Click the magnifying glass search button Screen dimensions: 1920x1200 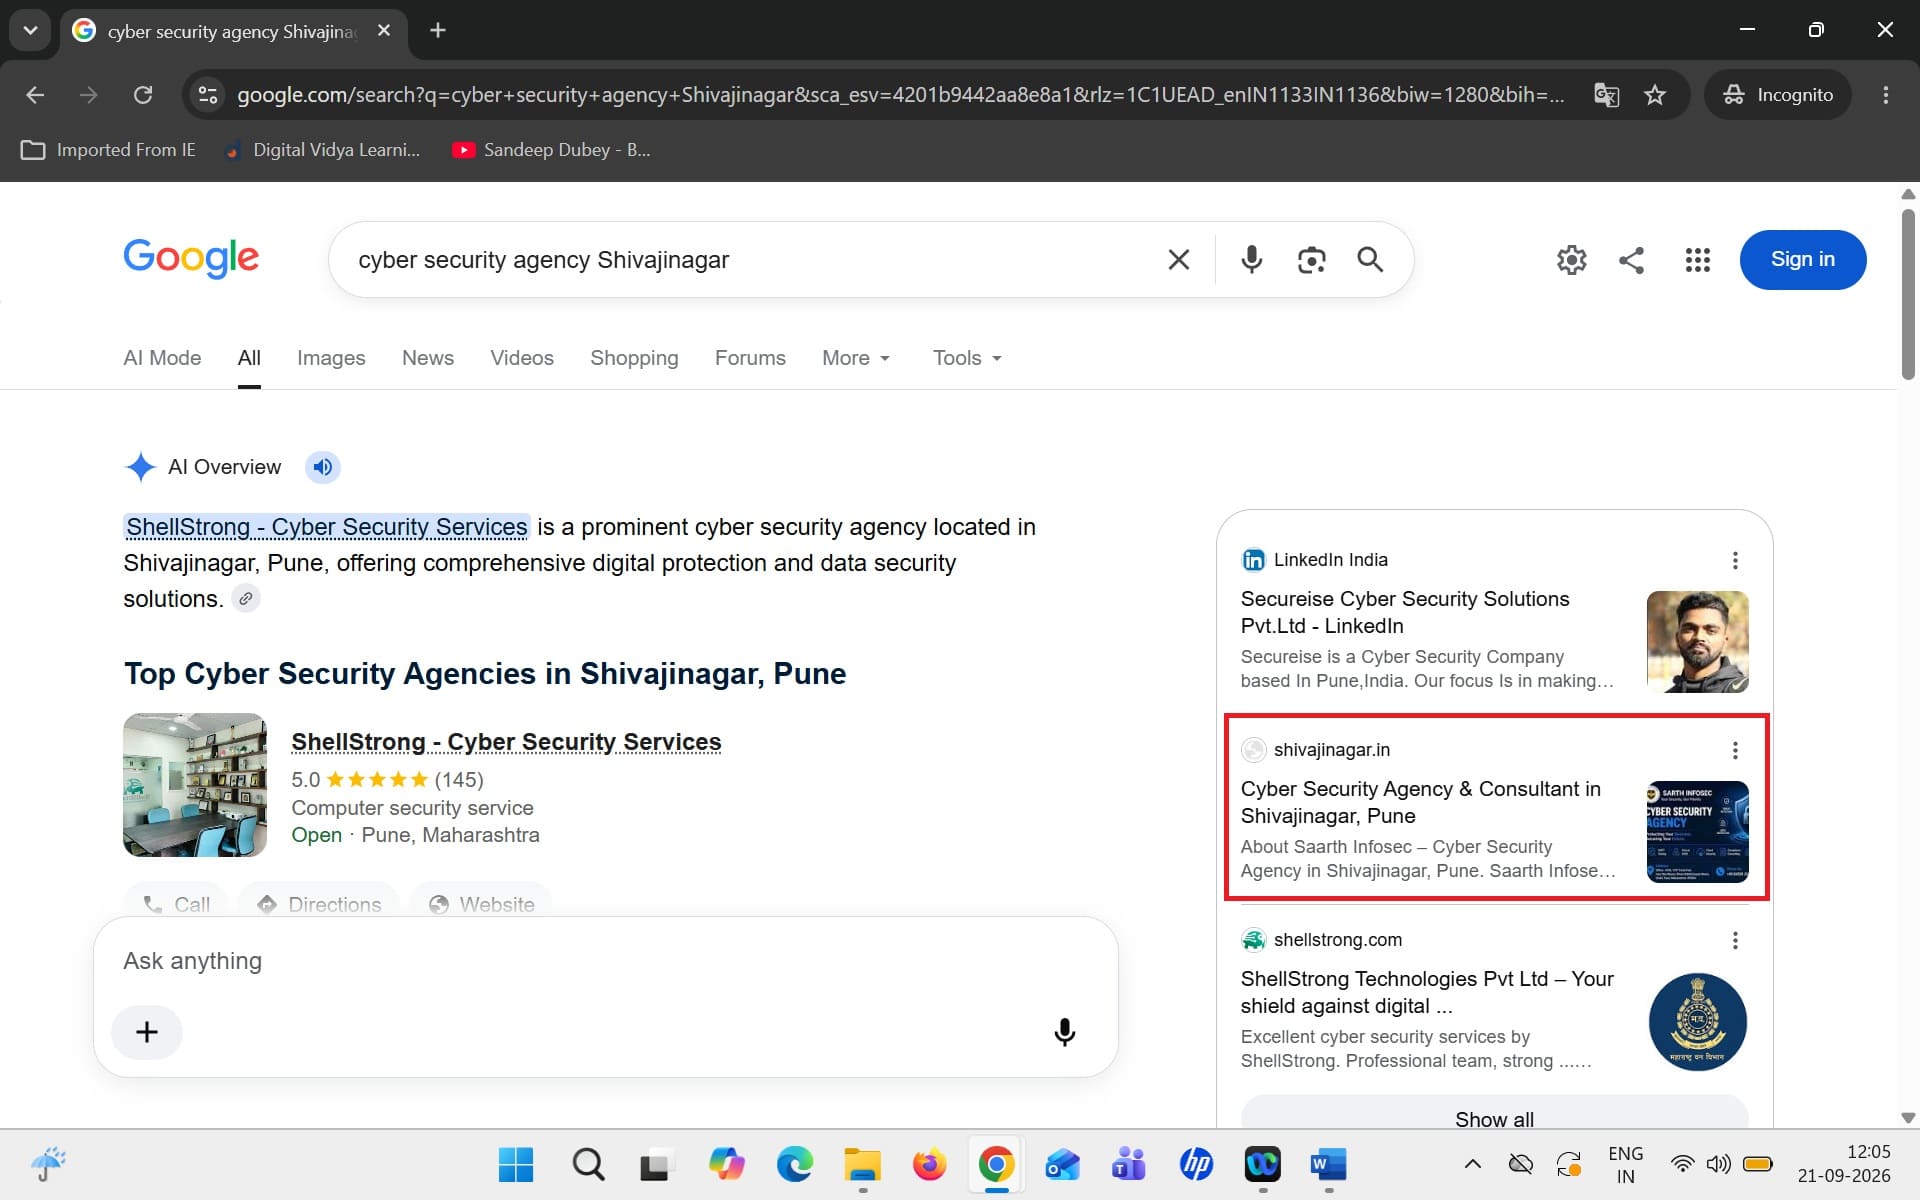(x=1370, y=260)
